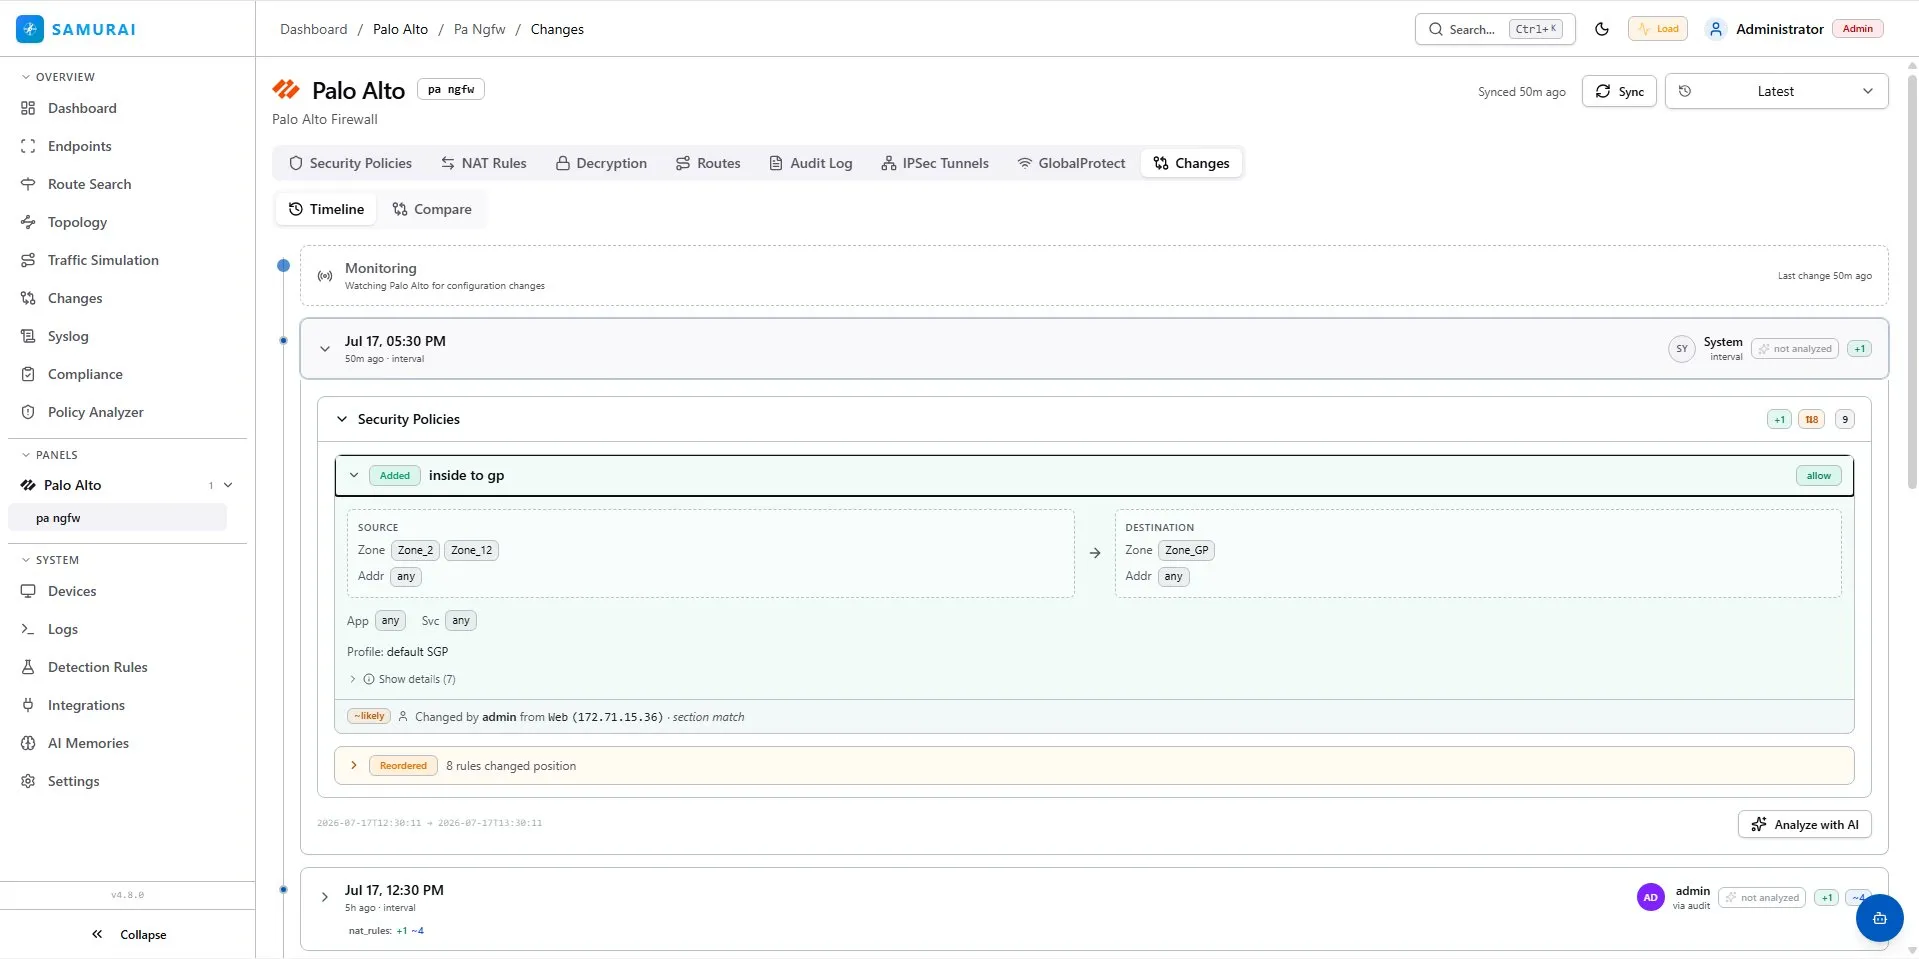
Task: Select the Compare sub-tab
Action: 432,209
